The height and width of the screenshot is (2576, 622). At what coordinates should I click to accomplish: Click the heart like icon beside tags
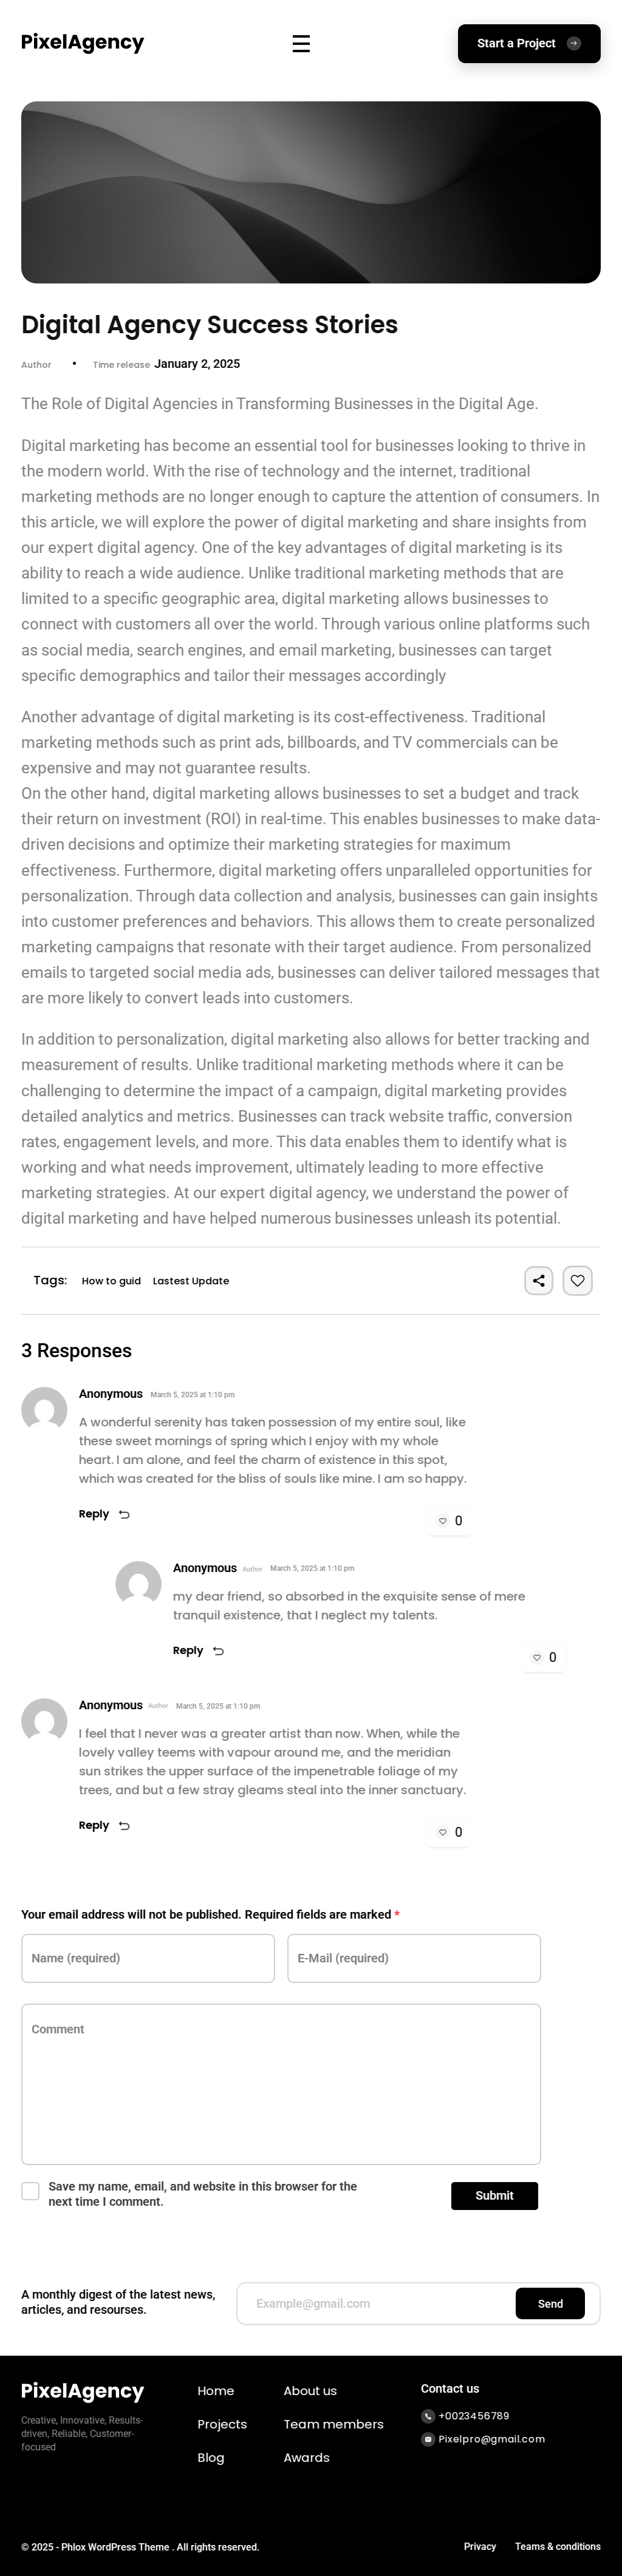click(577, 1280)
